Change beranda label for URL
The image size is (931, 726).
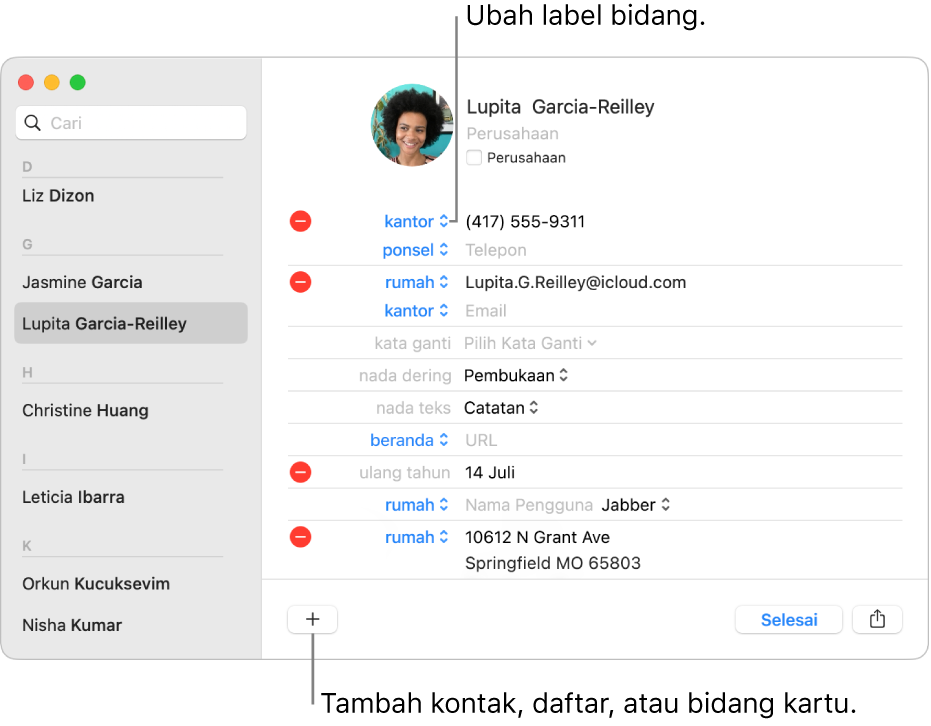[408, 440]
